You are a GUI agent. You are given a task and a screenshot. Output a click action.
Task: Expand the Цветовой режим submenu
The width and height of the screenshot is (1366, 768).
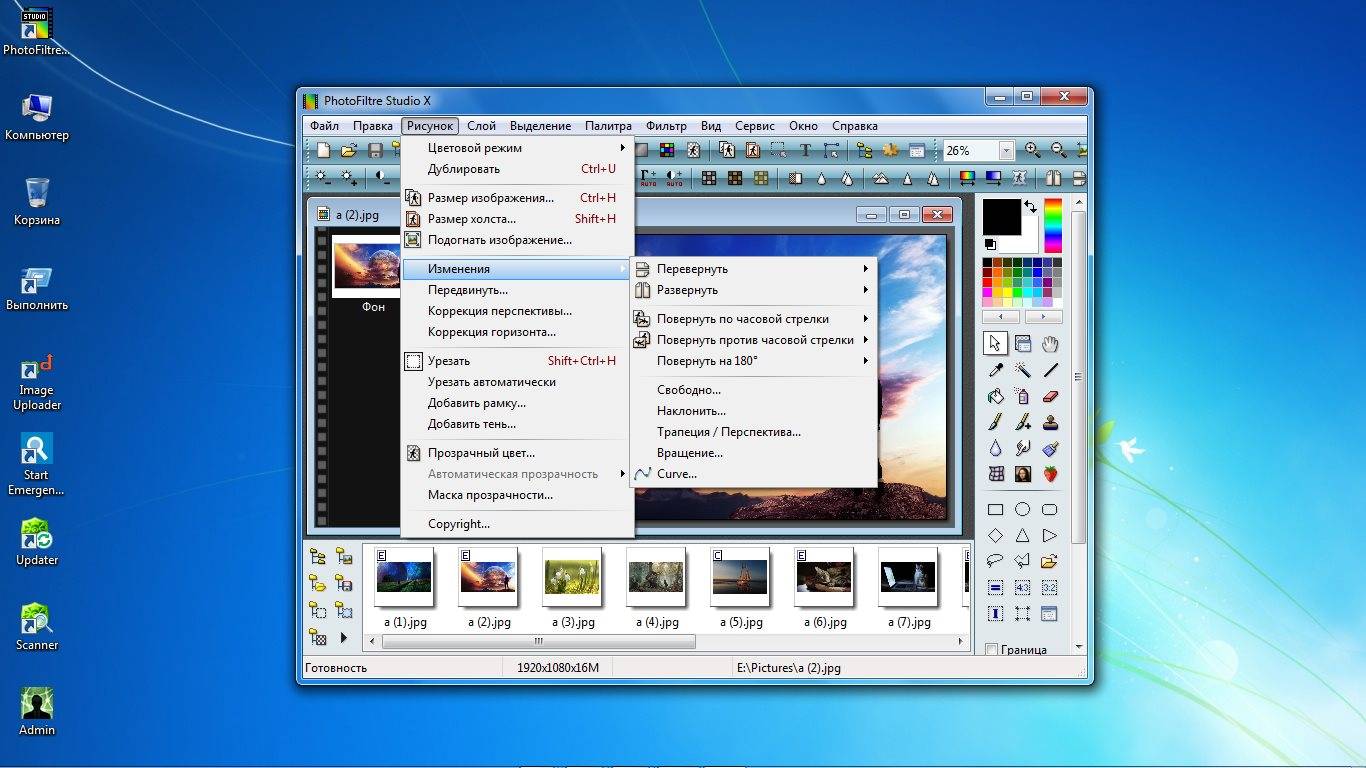point(517,148)
